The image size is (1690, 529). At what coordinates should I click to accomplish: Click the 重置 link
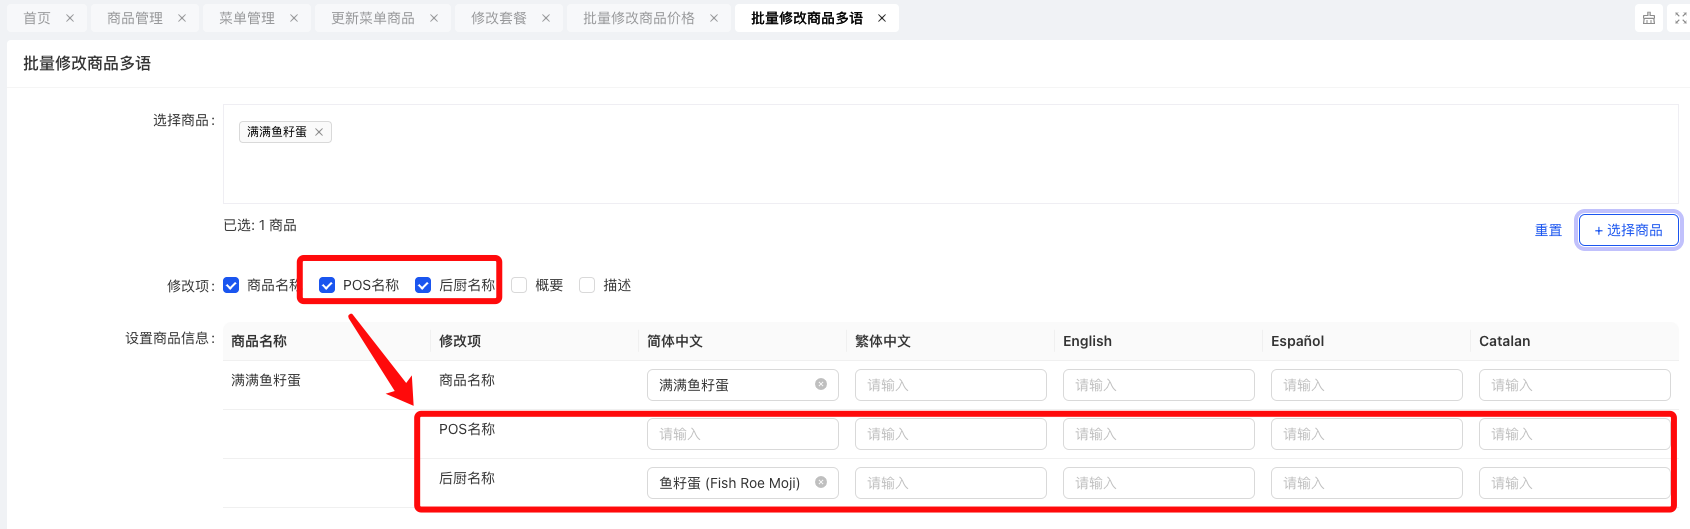click(x=1548, y=230)
